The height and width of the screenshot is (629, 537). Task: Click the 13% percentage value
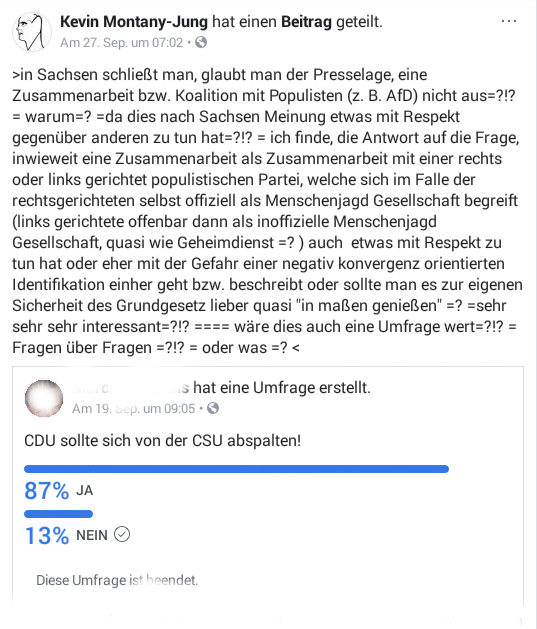(47, 536)
